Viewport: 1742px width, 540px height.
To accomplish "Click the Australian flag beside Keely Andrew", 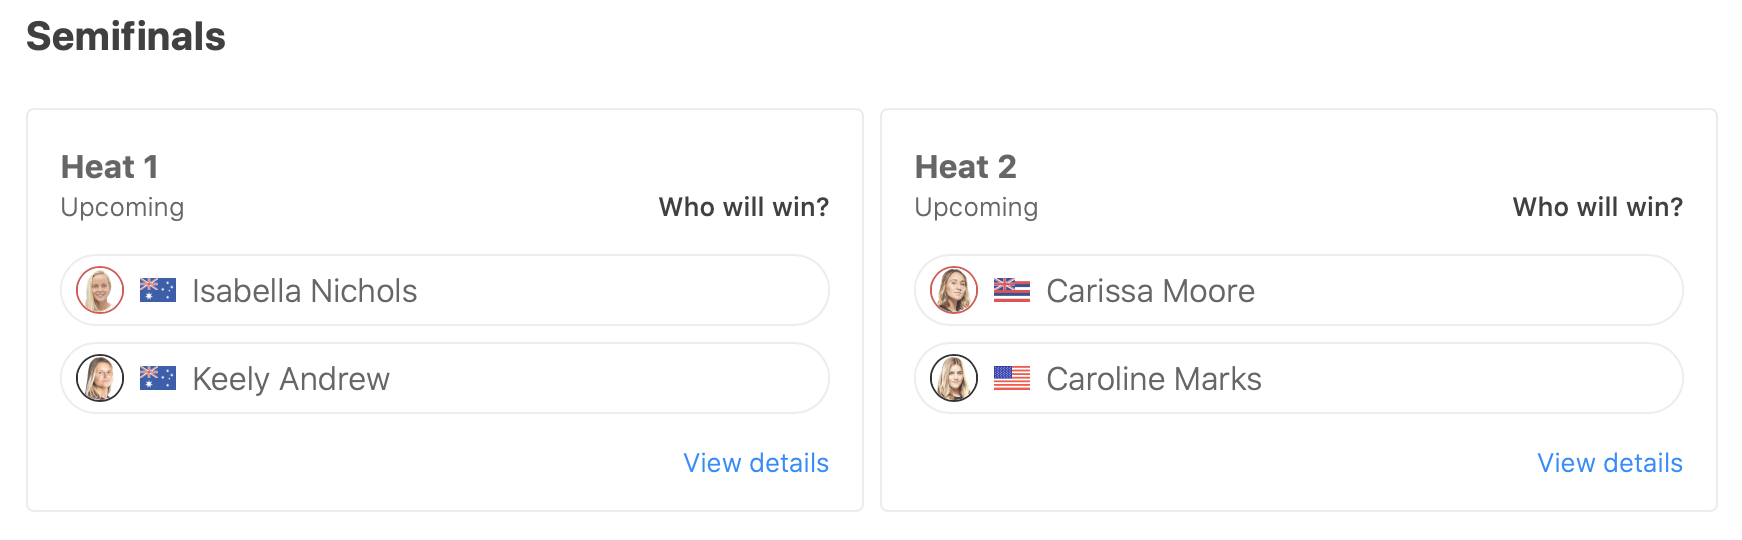I will pyautogui.click(x=158, y=378).
